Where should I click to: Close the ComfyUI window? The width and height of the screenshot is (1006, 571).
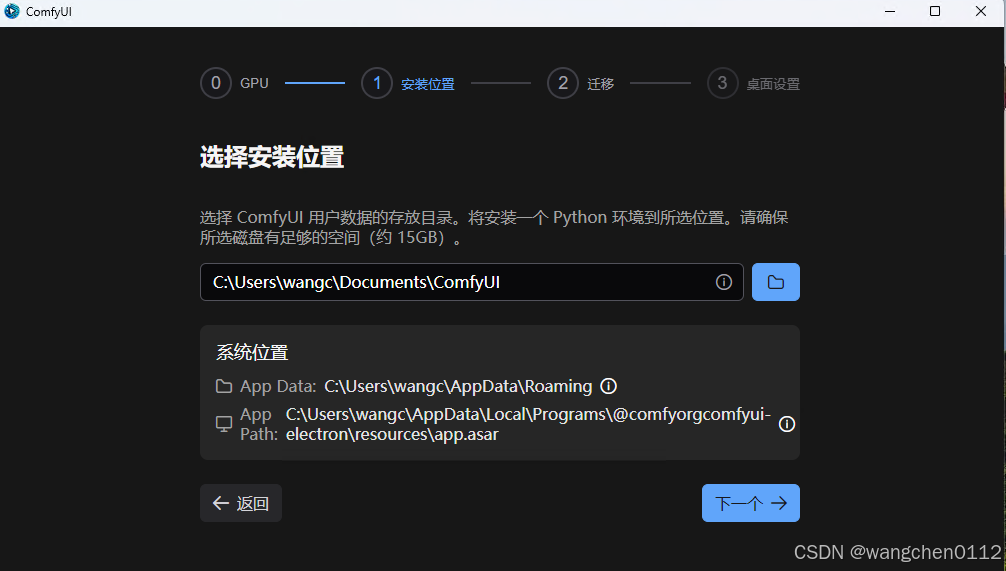coord(980,12)
